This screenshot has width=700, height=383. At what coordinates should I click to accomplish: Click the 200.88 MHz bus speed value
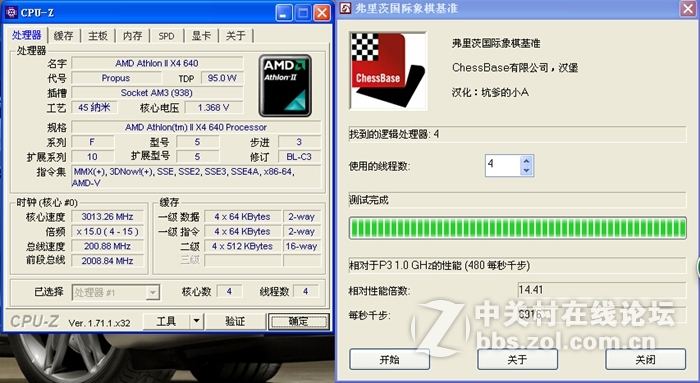point(107,246)
